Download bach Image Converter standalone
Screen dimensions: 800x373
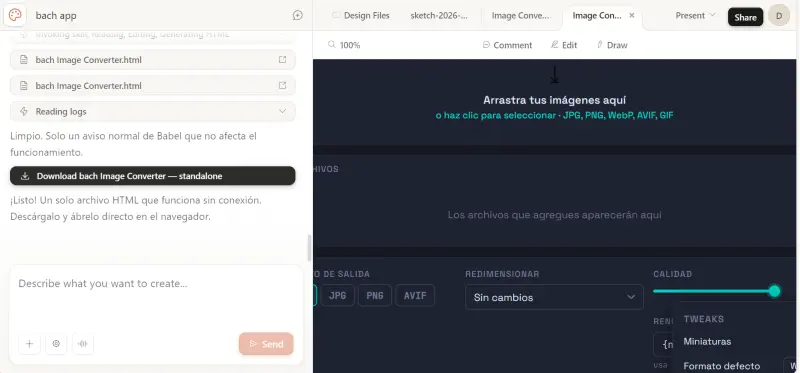point(153,176)
